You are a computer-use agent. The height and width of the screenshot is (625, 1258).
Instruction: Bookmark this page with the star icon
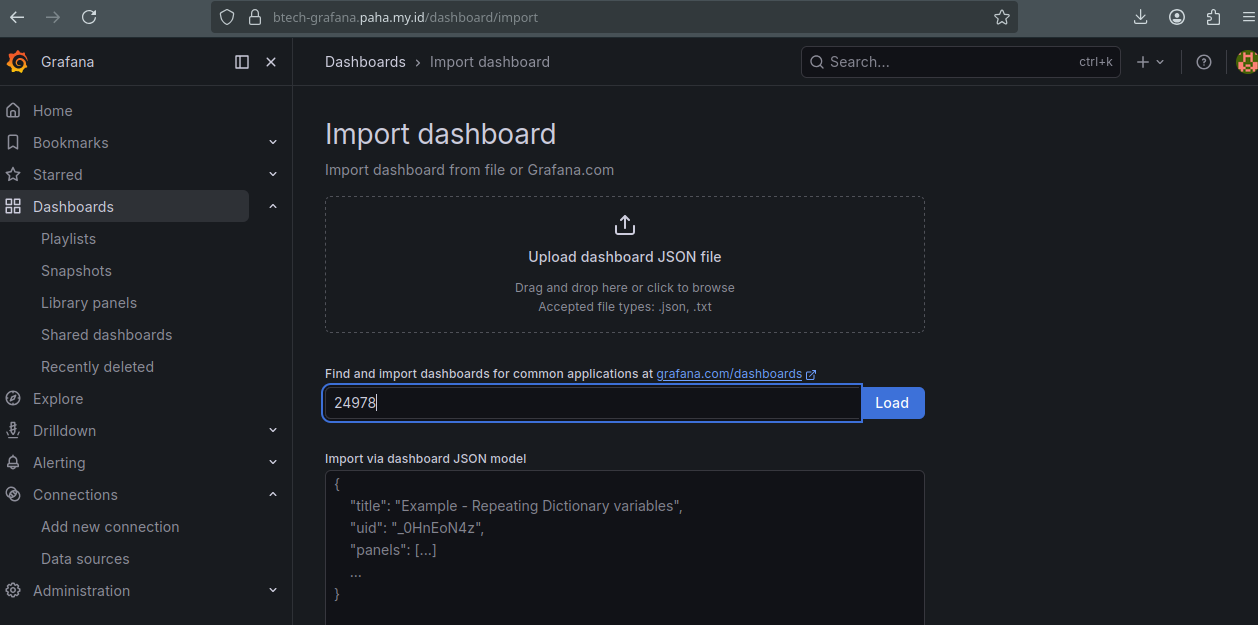point(1002,17)
